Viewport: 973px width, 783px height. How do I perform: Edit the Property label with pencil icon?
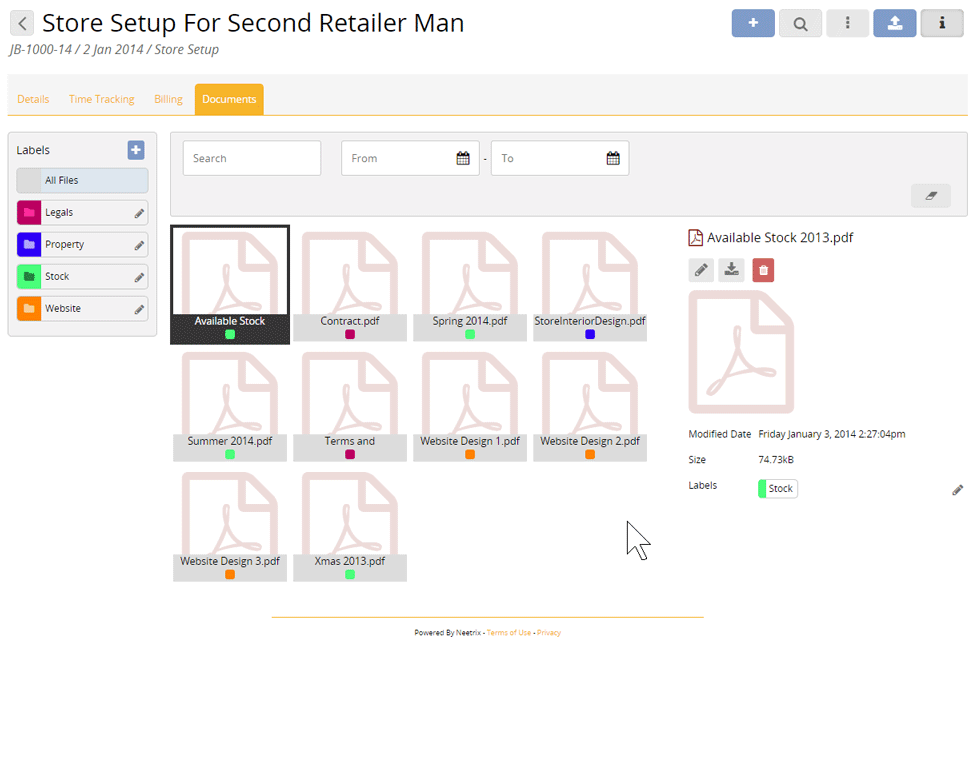pos(139,246)
